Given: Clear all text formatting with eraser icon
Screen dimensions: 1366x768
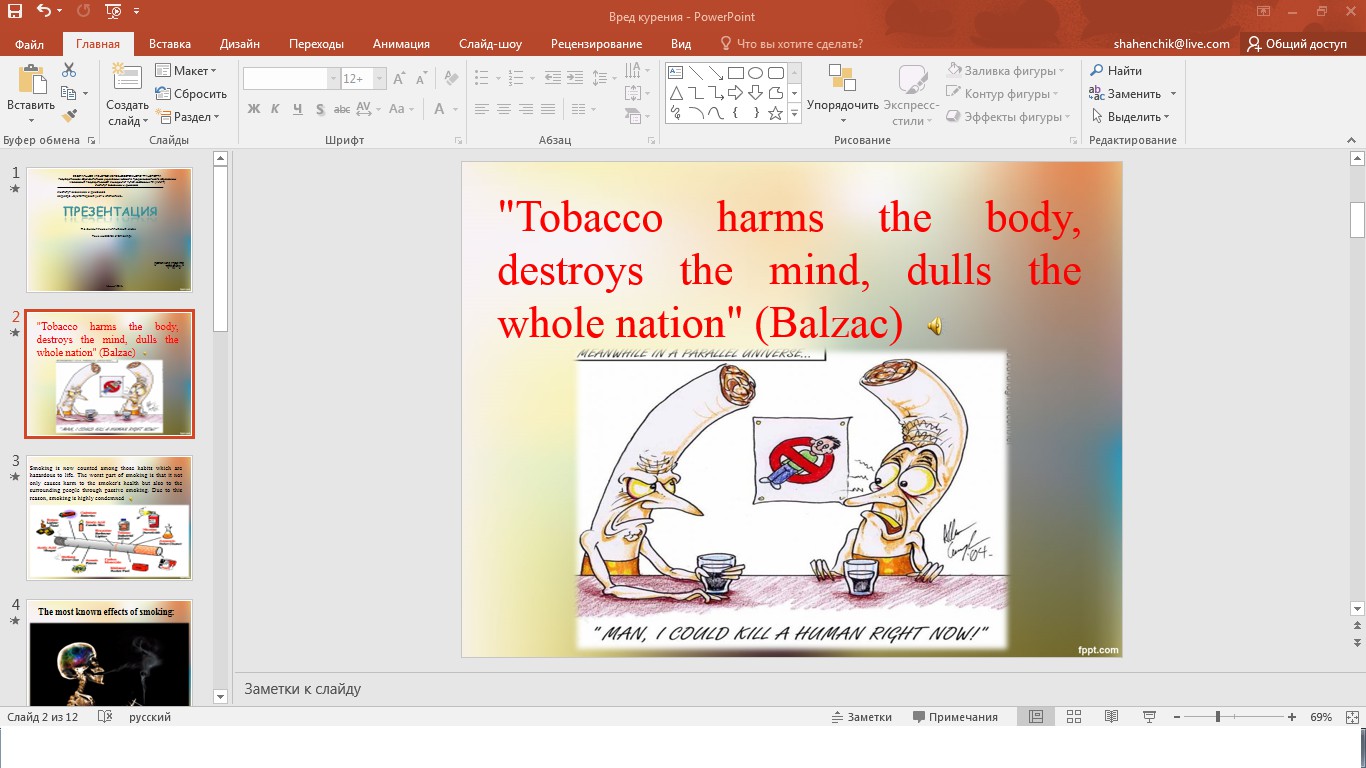Looking at the screenshot, I should (451, 78).
